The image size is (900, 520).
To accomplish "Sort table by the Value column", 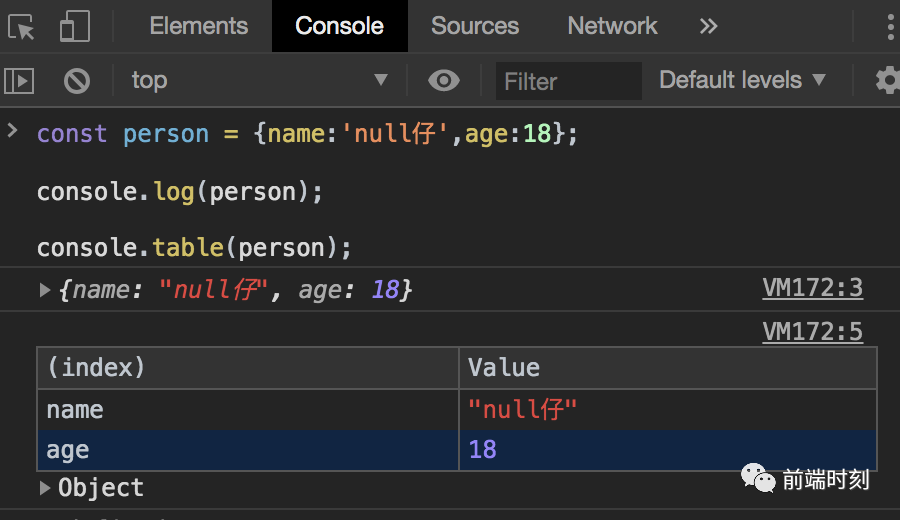I will (668, 368).
